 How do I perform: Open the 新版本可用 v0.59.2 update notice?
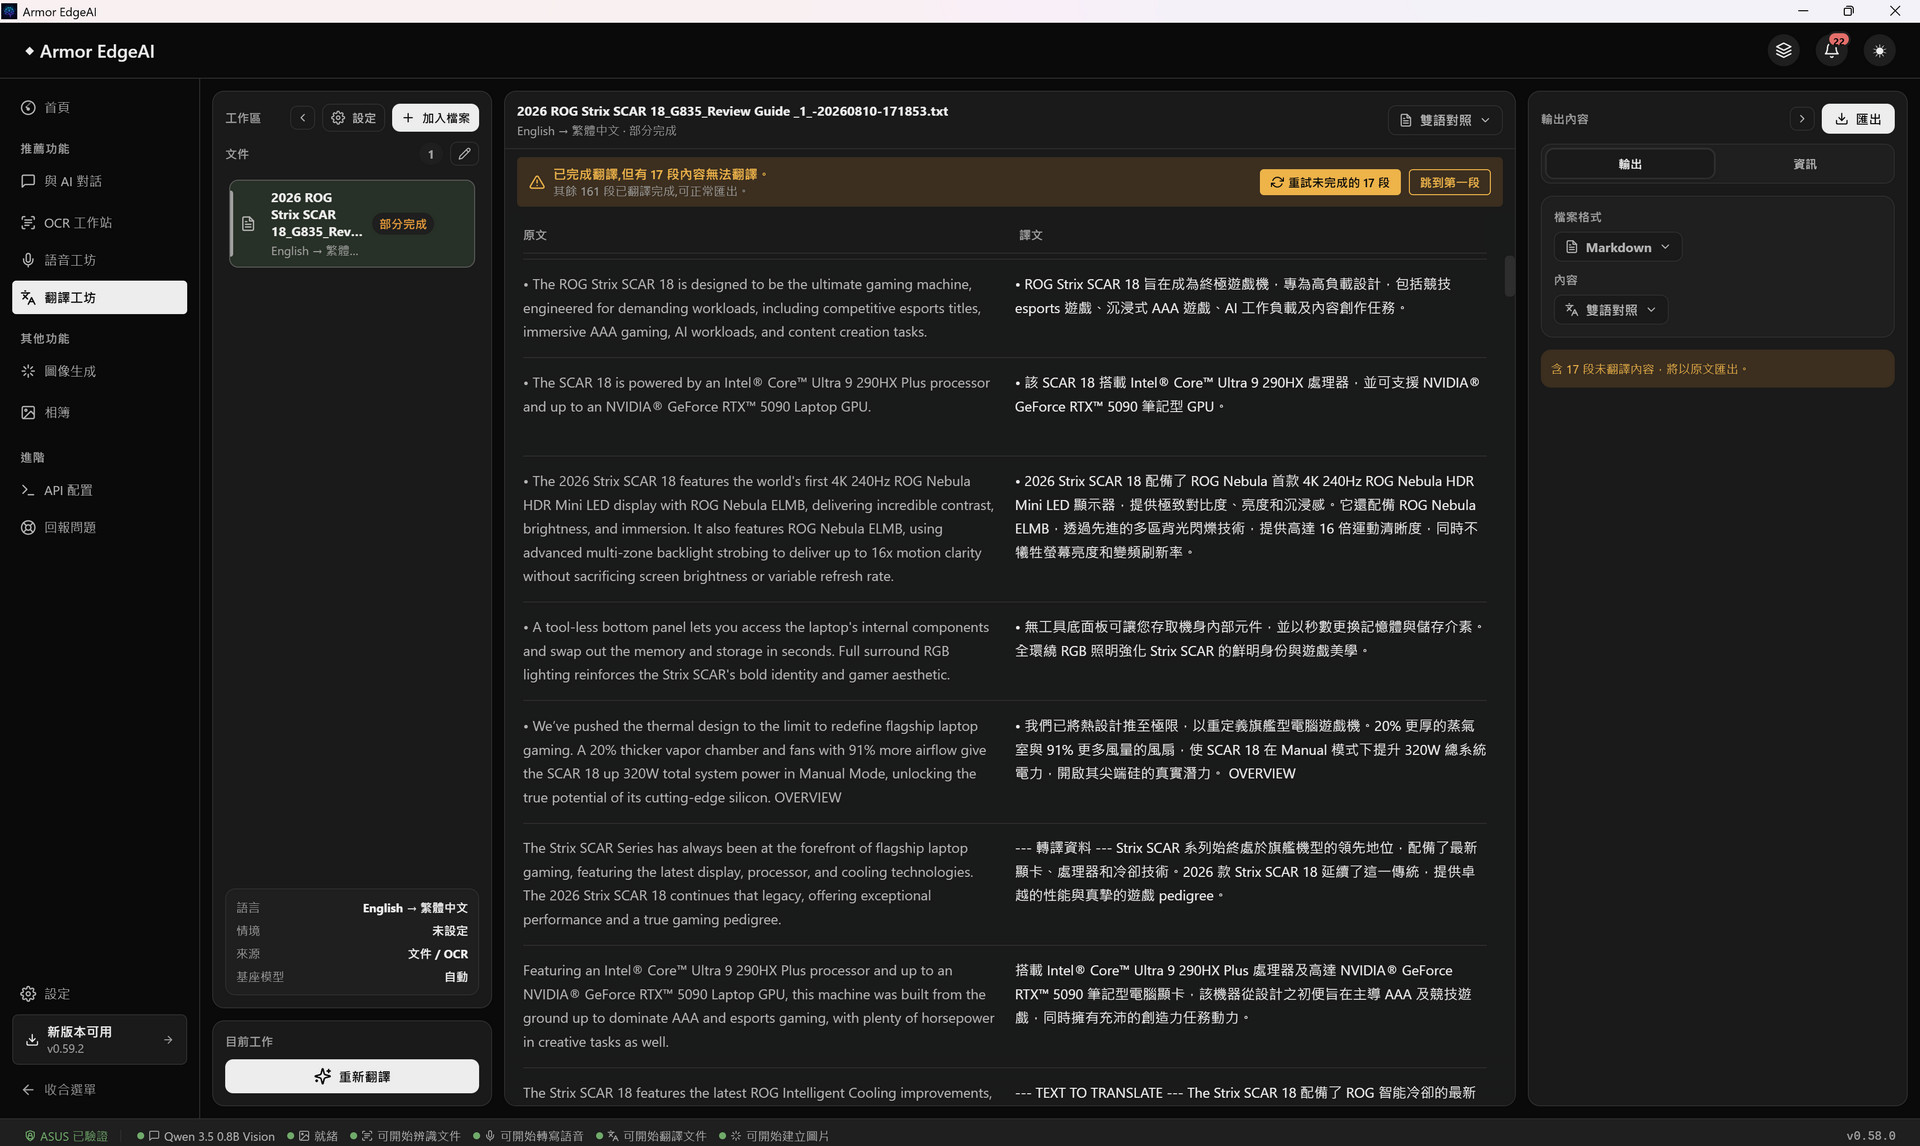click(x=99, y=1039)
